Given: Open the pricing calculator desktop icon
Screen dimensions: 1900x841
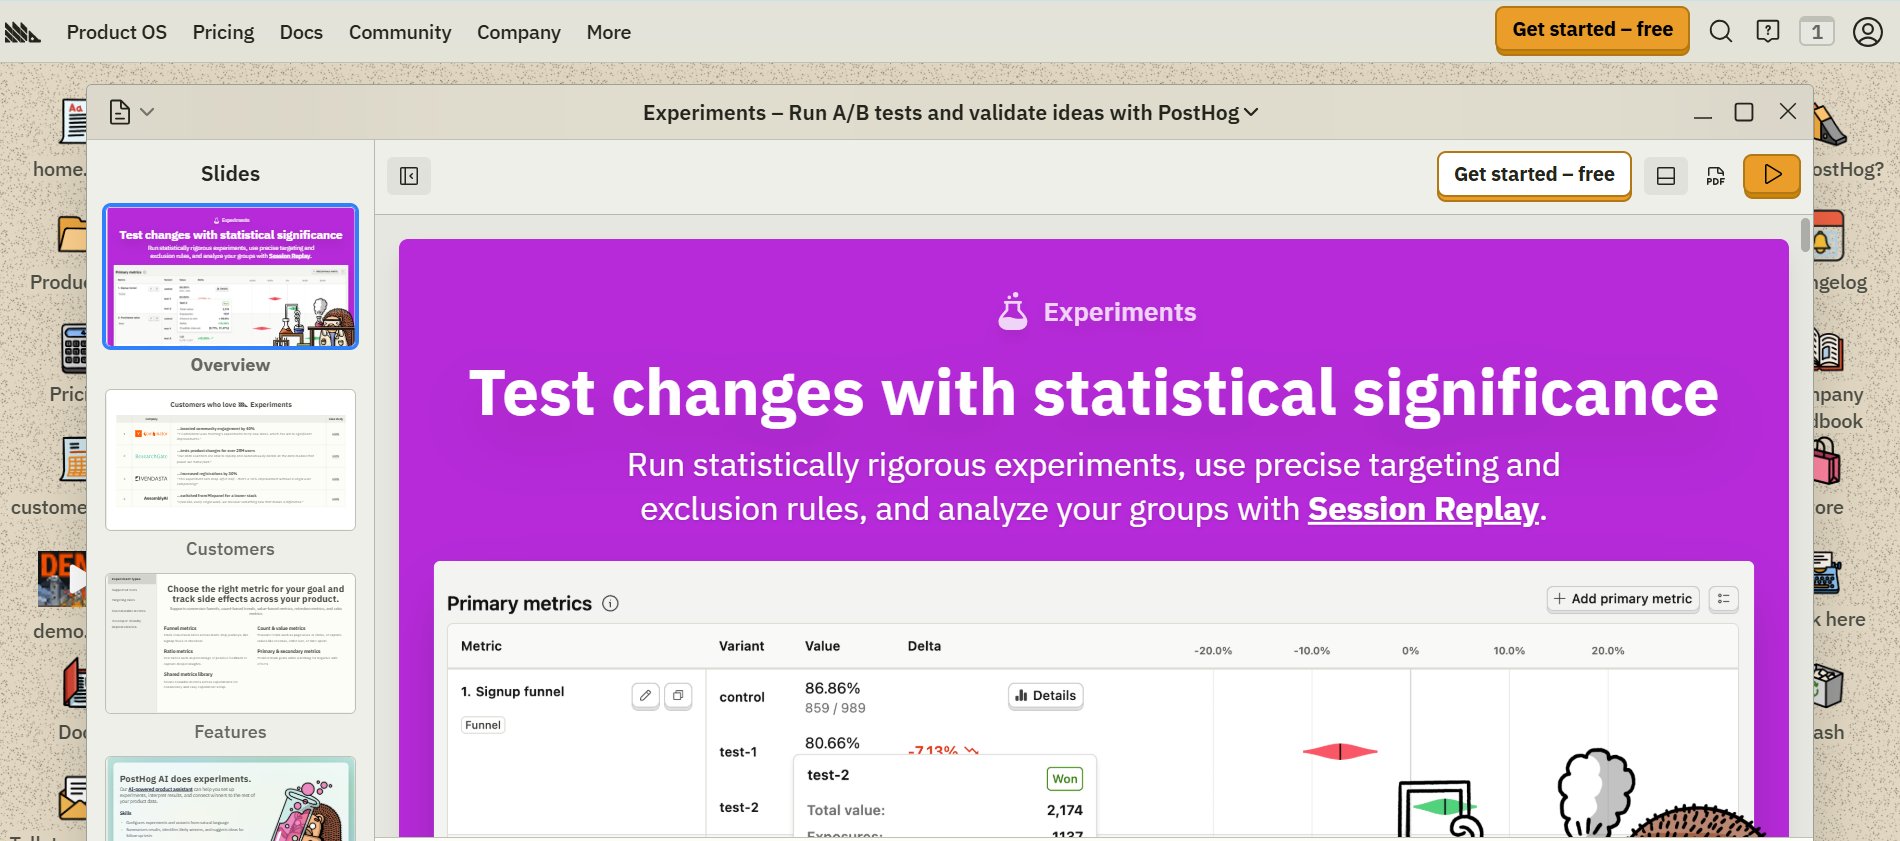Looking at the screenshot, I should (x=73, y=349).
